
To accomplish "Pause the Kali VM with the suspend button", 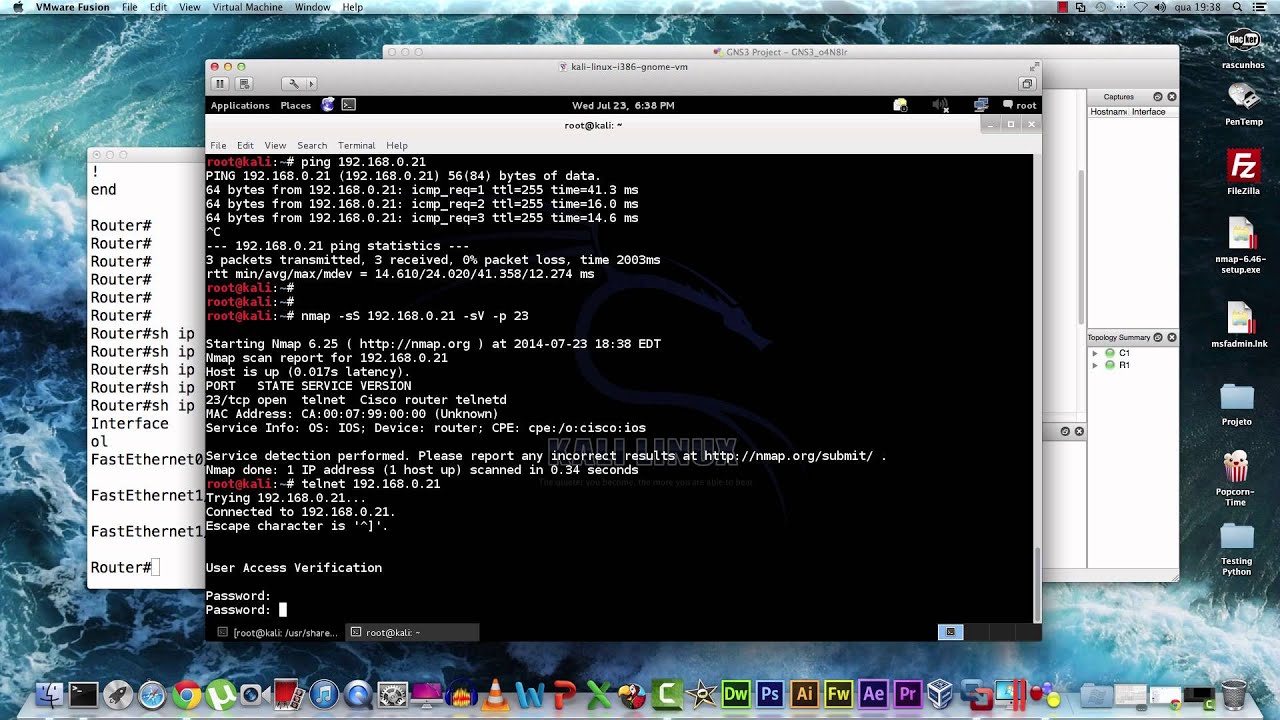I will 220,84.
